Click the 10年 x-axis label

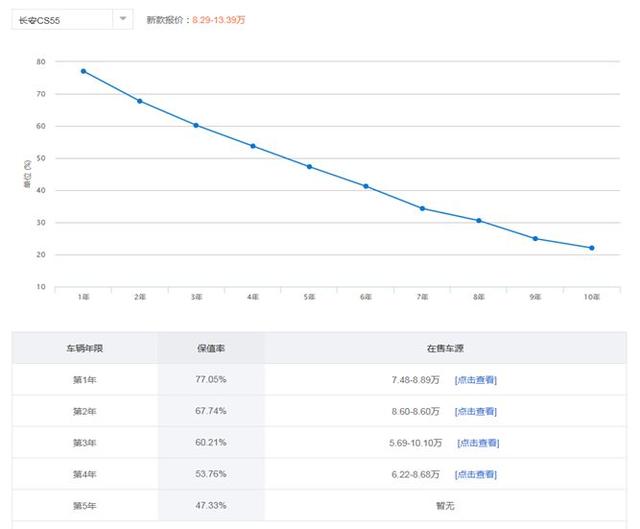point(592,297)
